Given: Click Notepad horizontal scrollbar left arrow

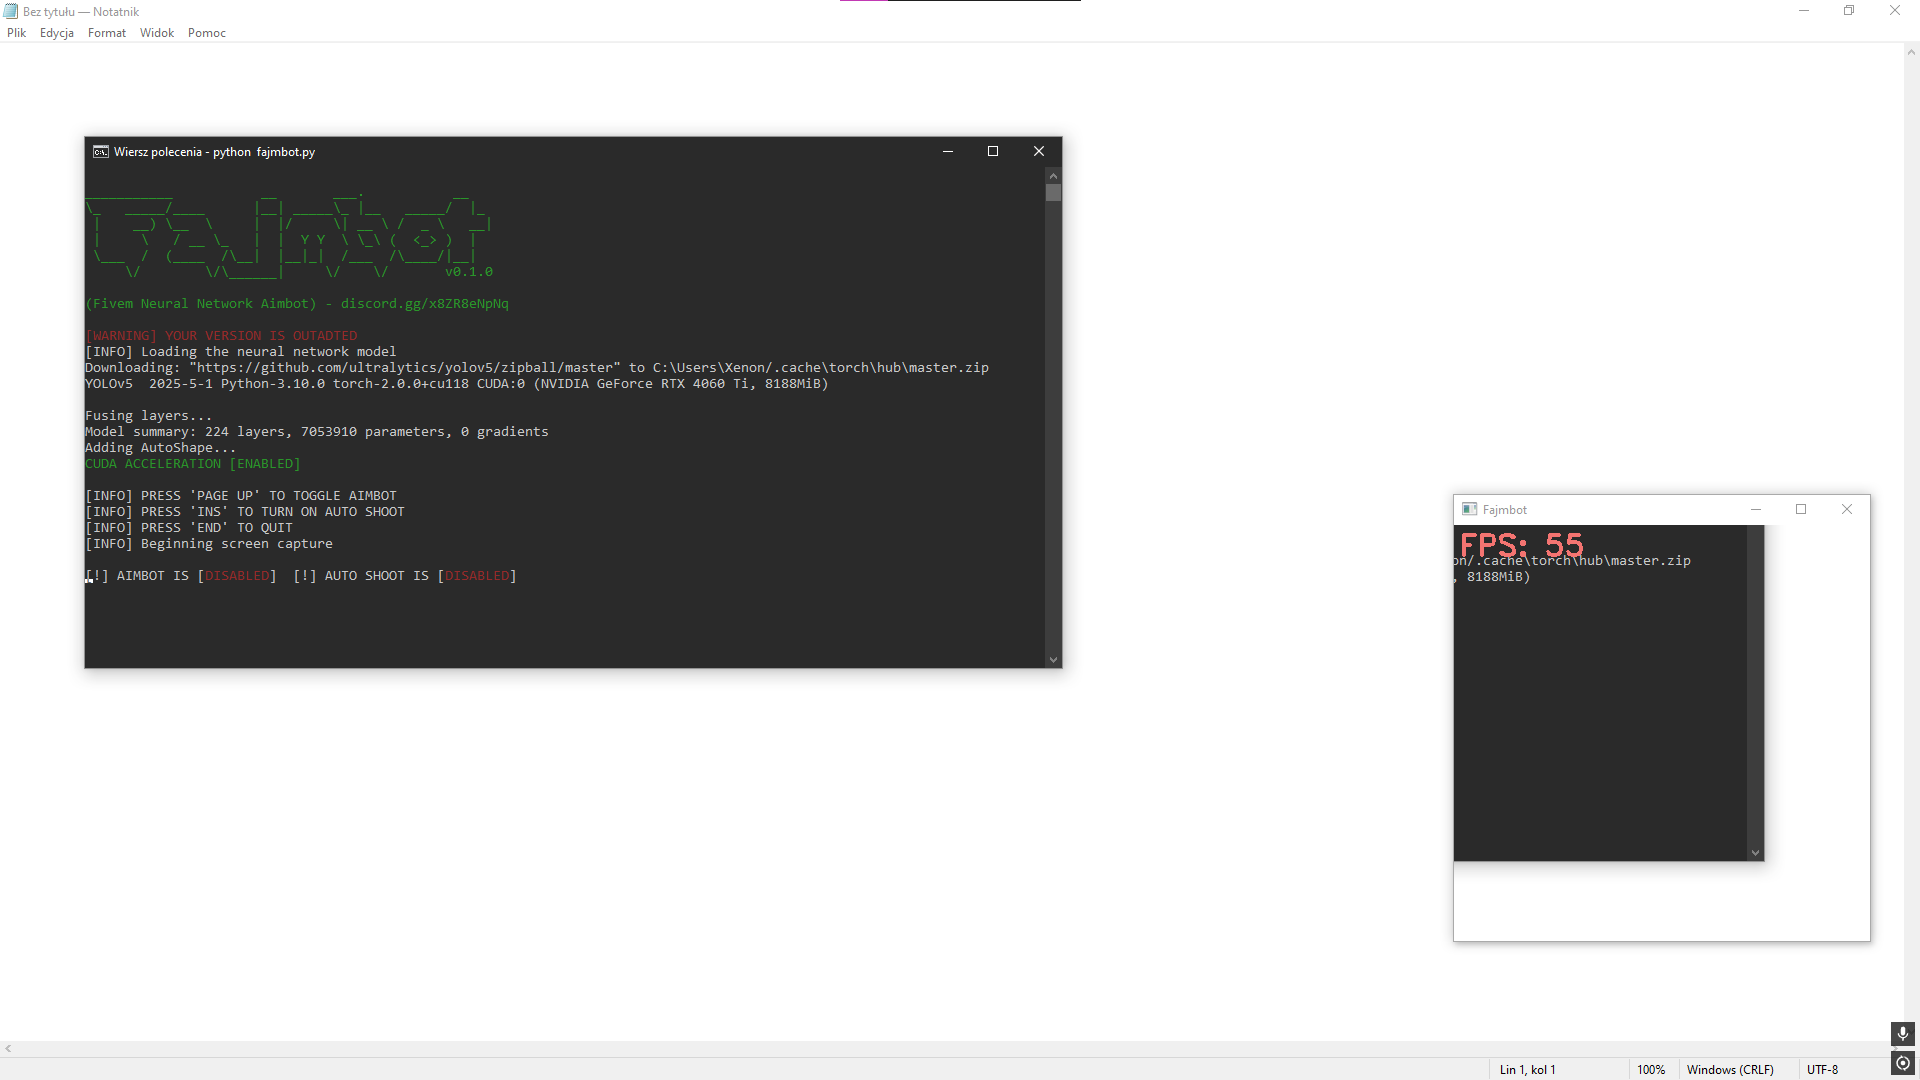Looking at the screenshot, I should 8,1048.
